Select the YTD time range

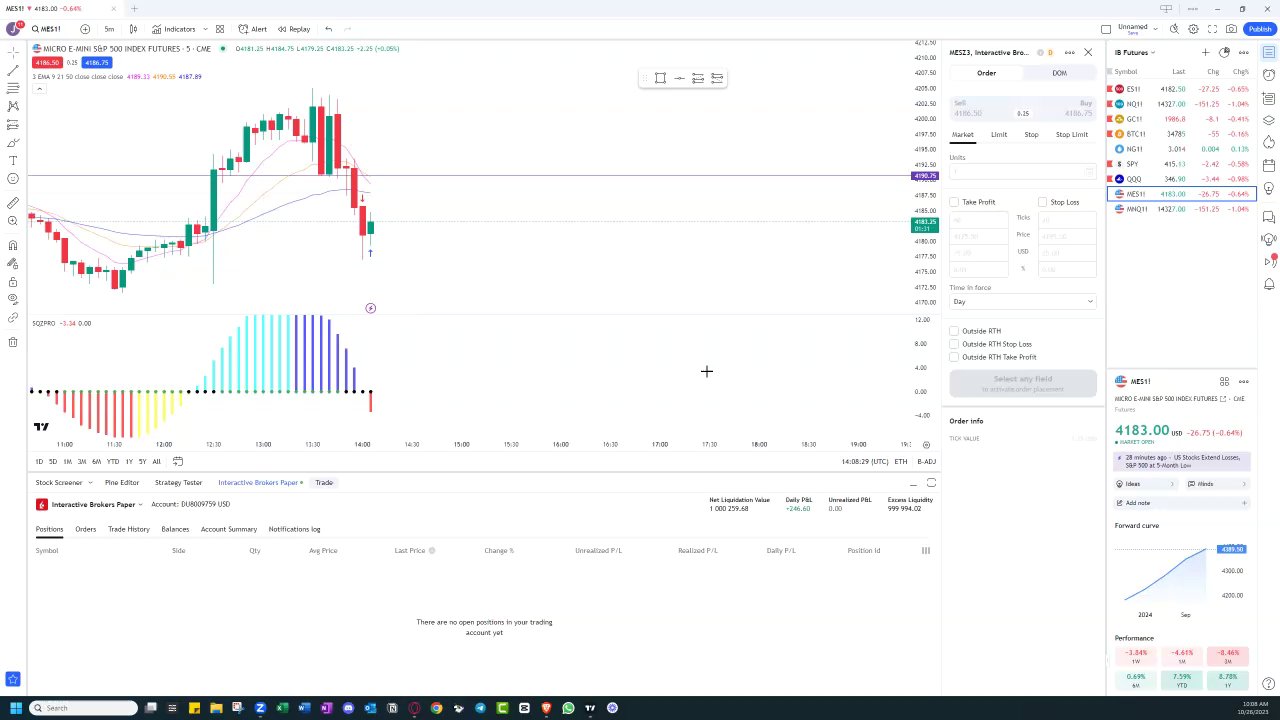click(112, 461)
